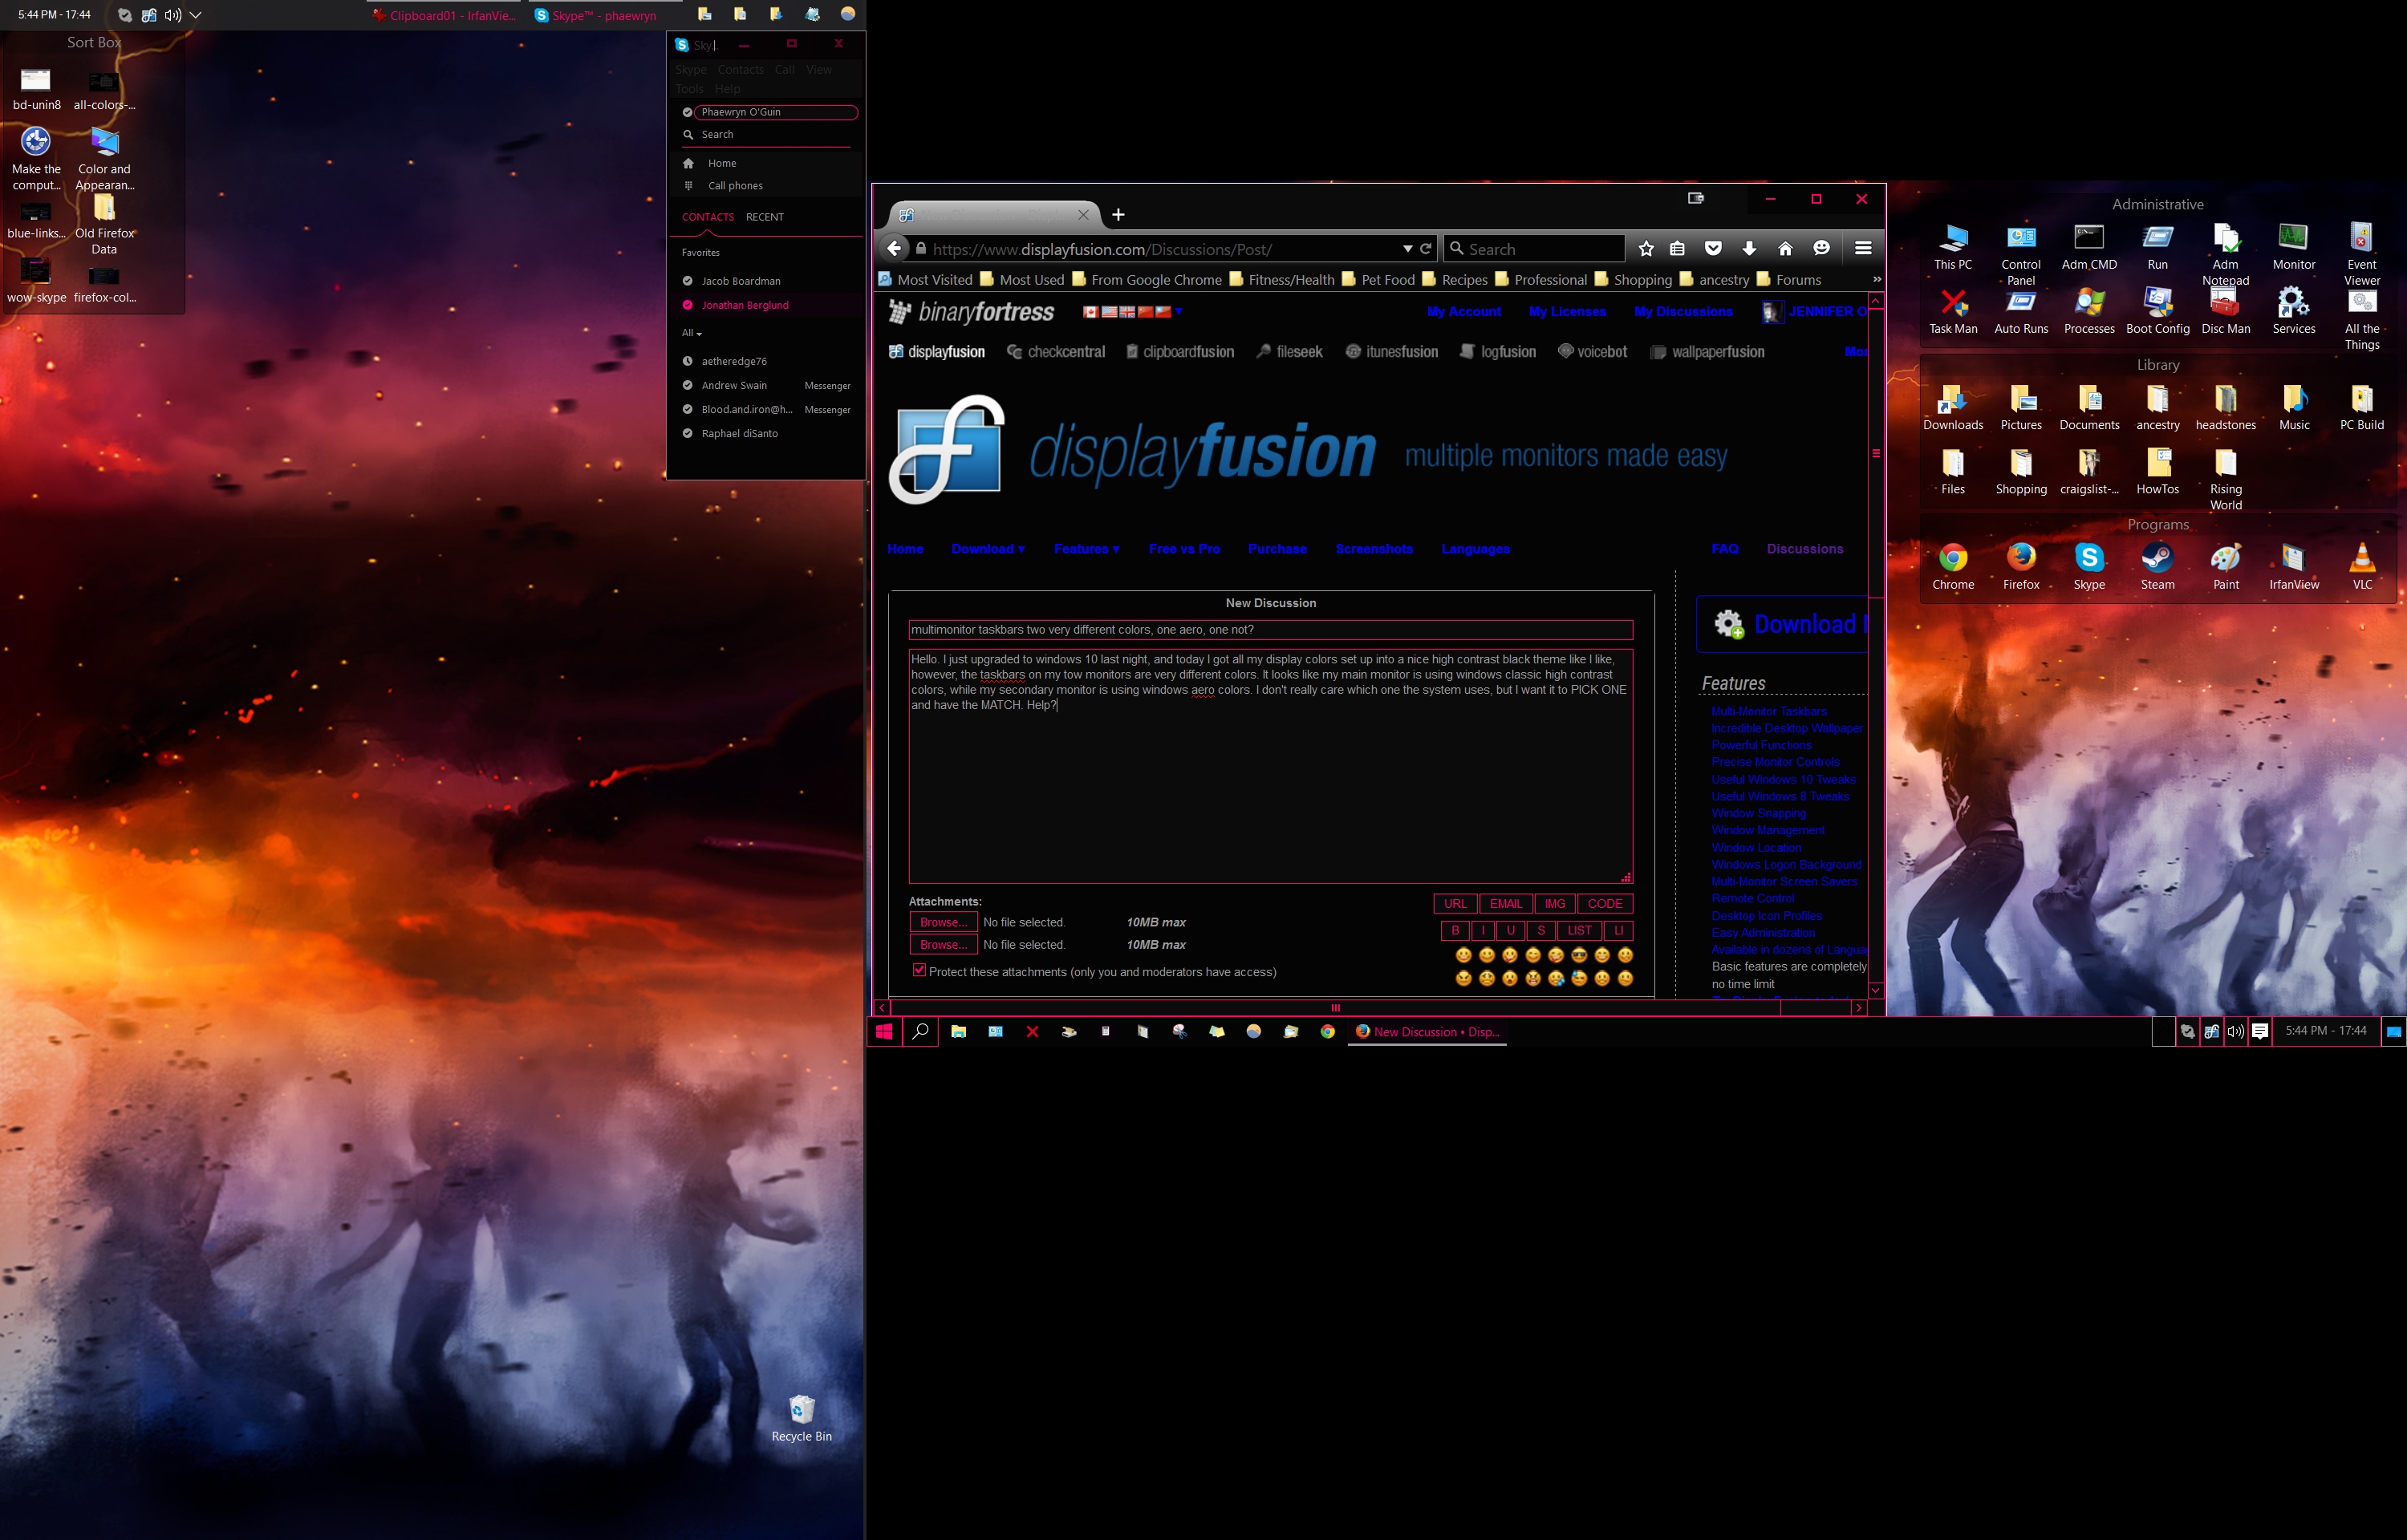Open Steam from the Programs desktop group
This screenshot has width=2407, height=1540.
point(2157,566)
